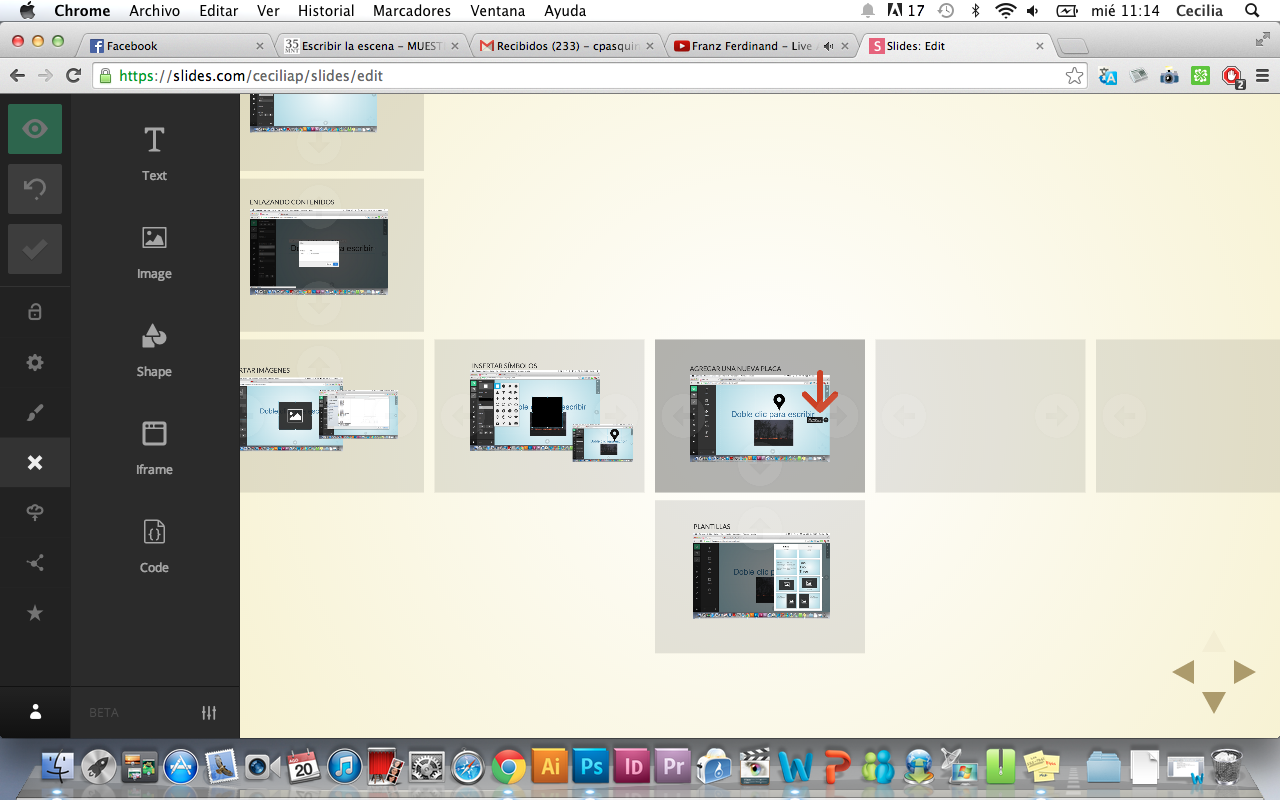Open Bluetooth menu bar icon
Viewport: 1280px width, 800px height.
coord(976,11)
